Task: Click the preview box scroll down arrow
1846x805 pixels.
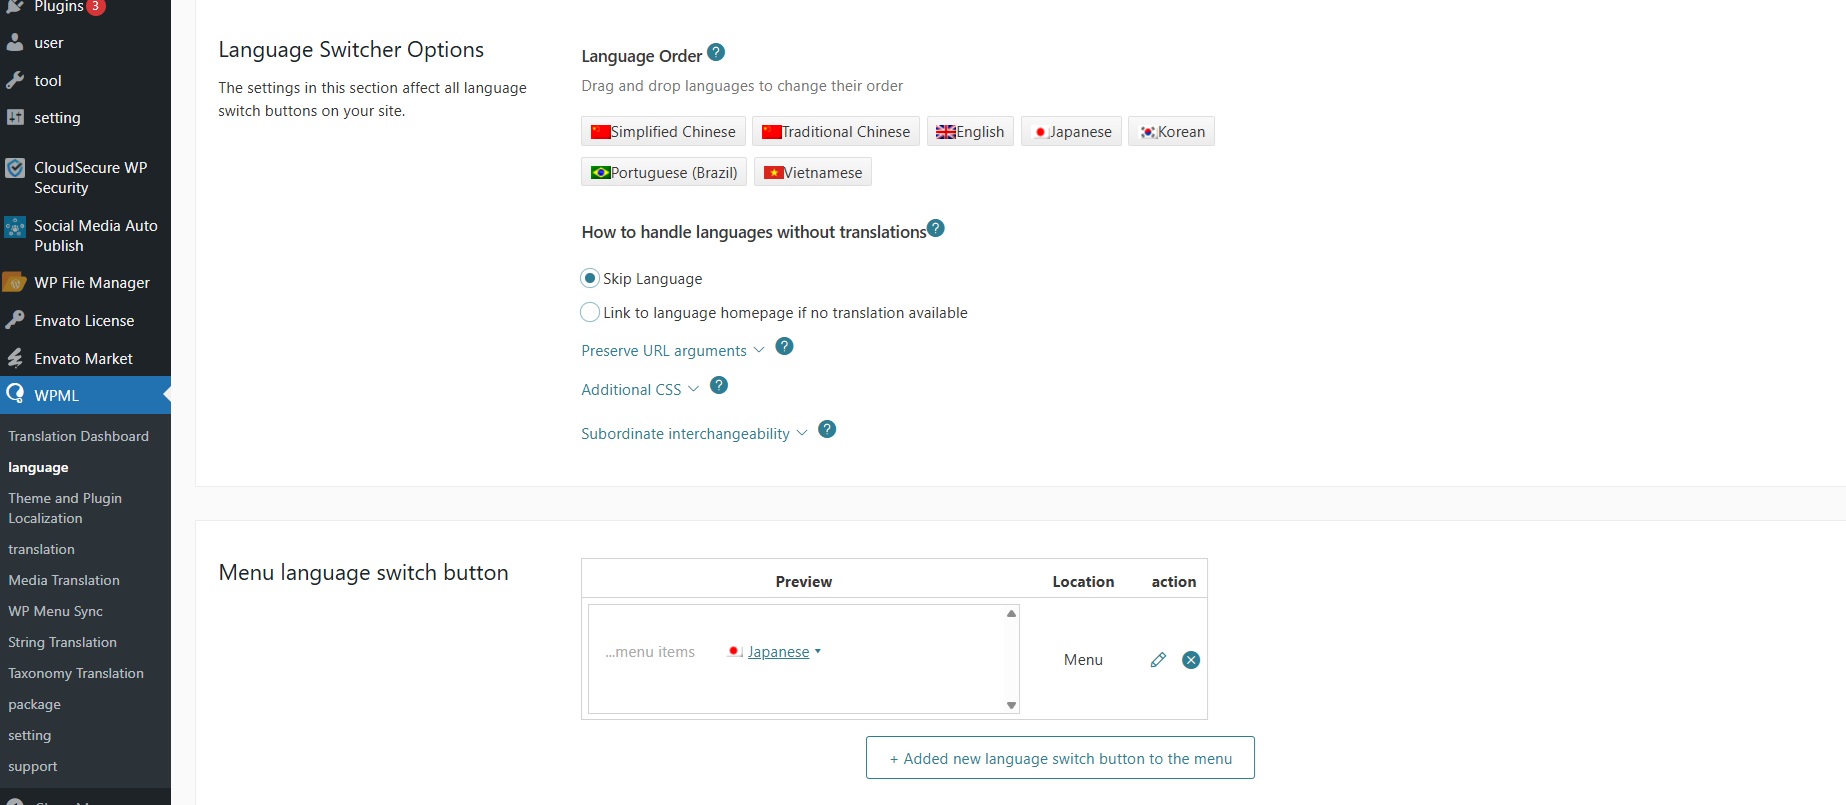Action: (1011, 705)
